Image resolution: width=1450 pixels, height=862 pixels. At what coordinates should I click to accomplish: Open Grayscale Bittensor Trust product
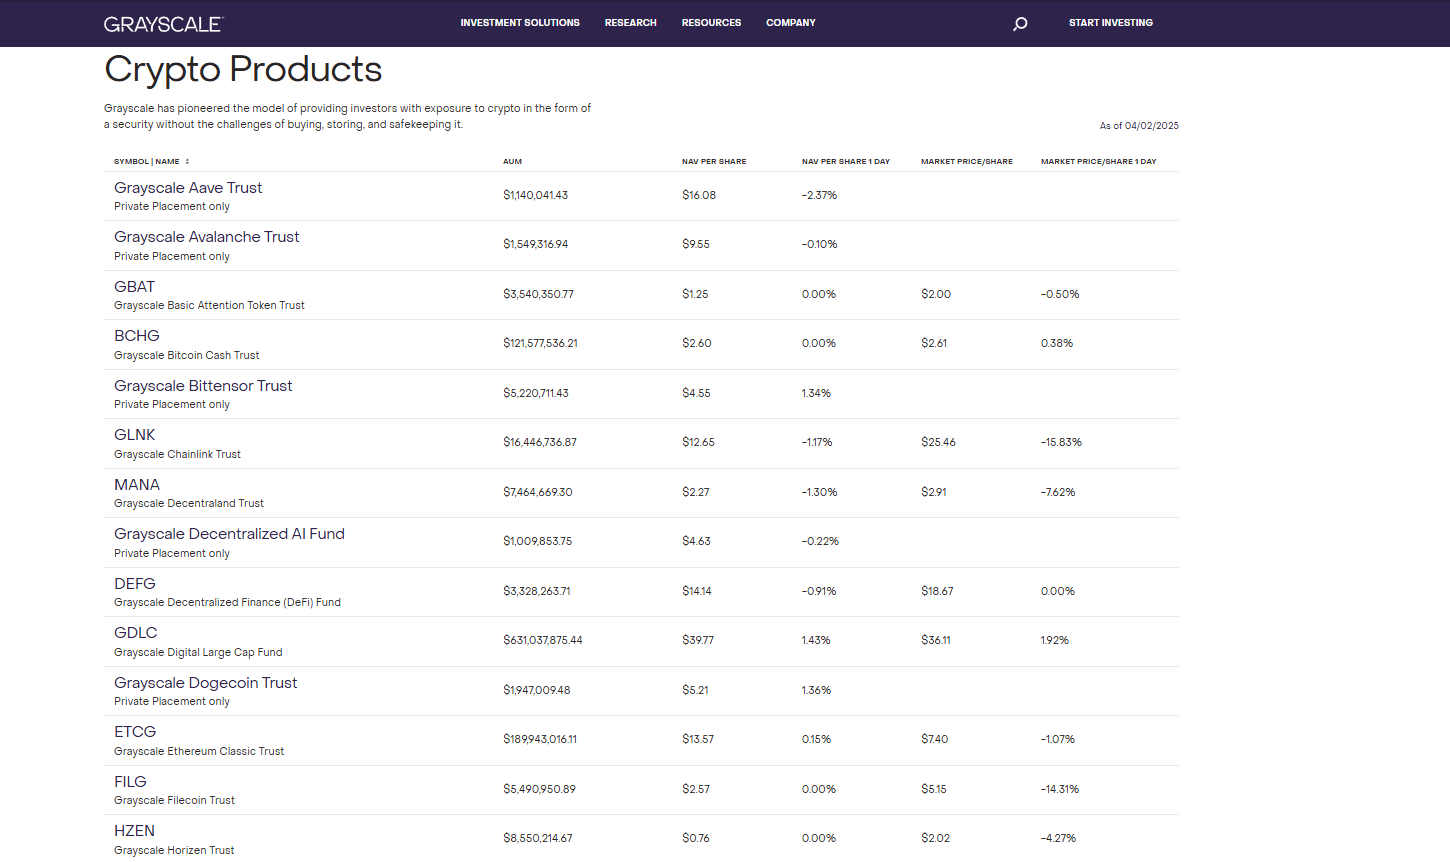coord(203,386)
